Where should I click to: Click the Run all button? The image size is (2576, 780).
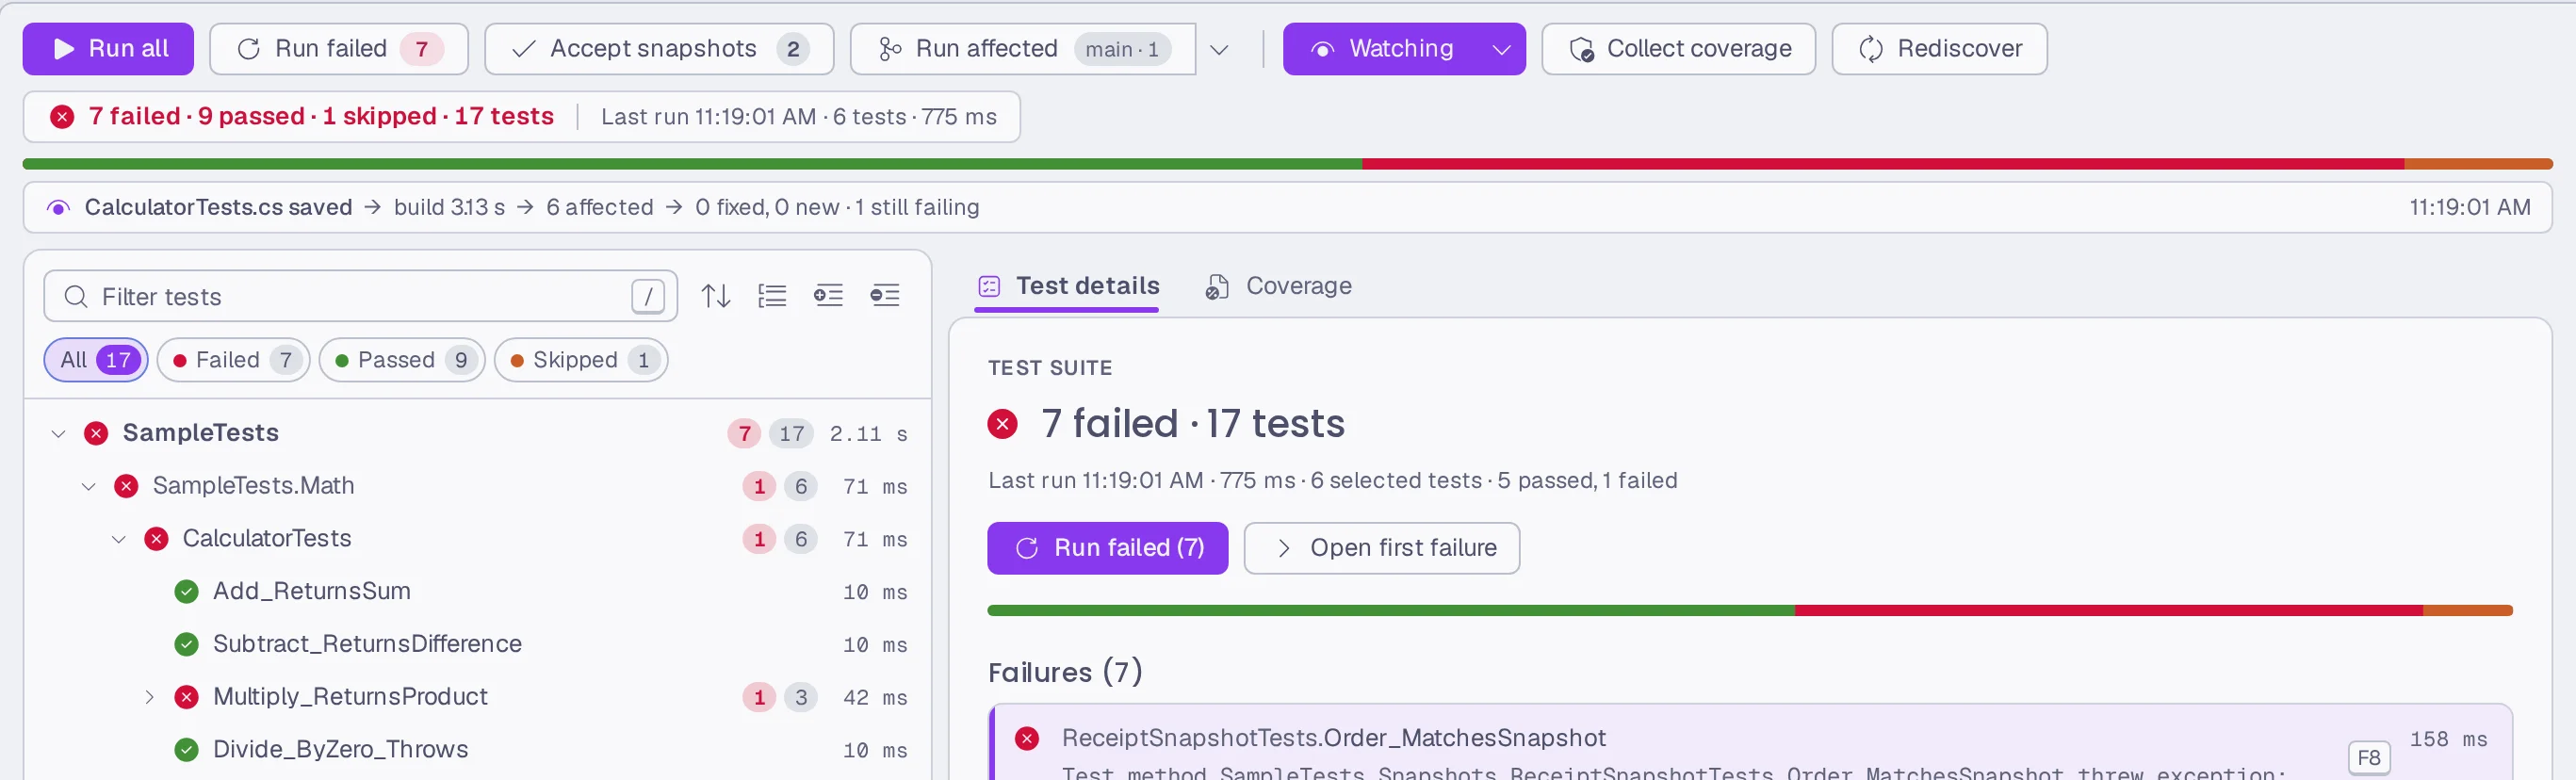click(x=108, y=49)
